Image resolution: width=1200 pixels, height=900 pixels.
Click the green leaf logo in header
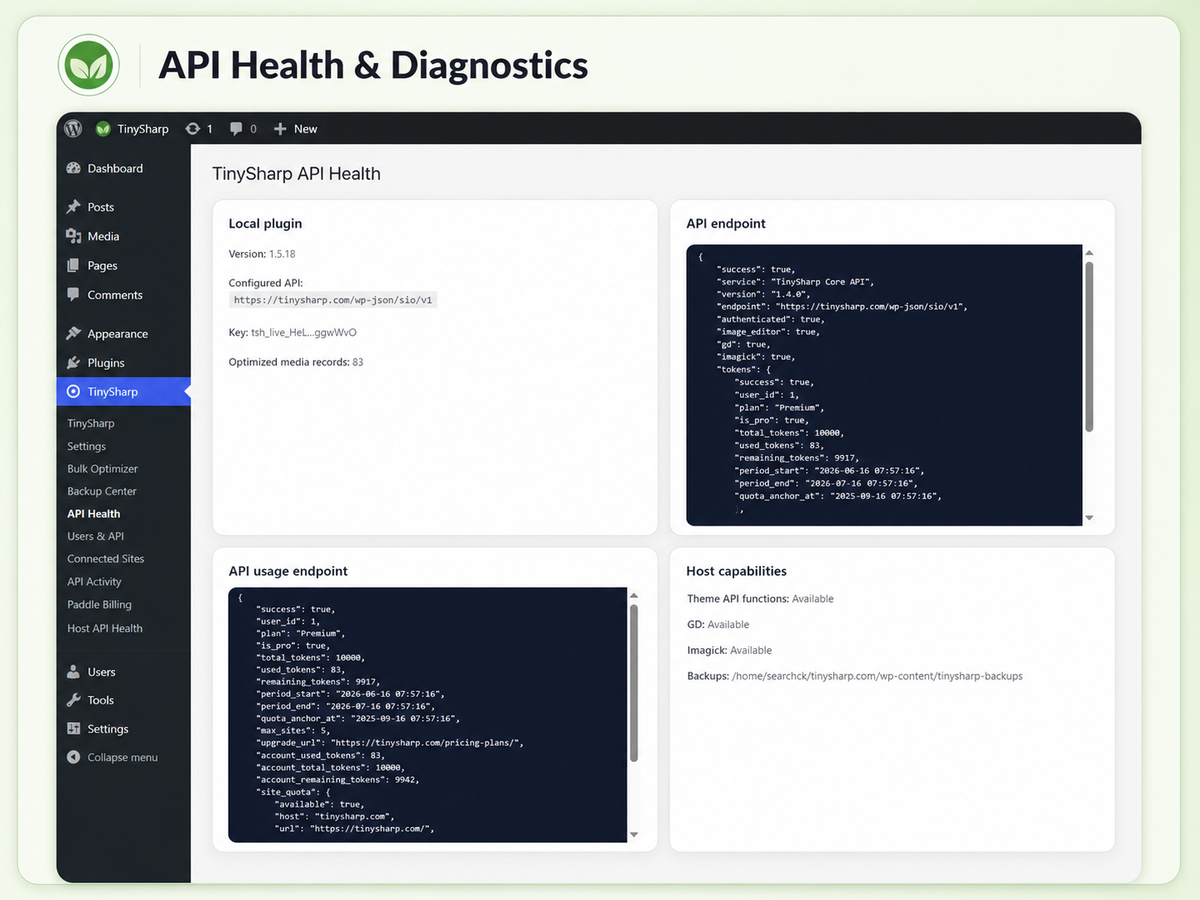click(89, 65)
